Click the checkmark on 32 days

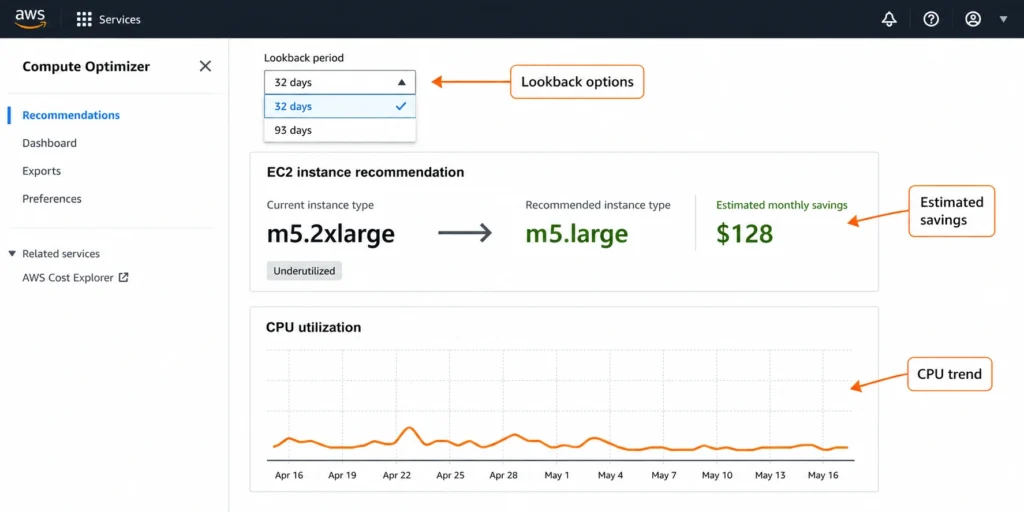tap(401, 106)
